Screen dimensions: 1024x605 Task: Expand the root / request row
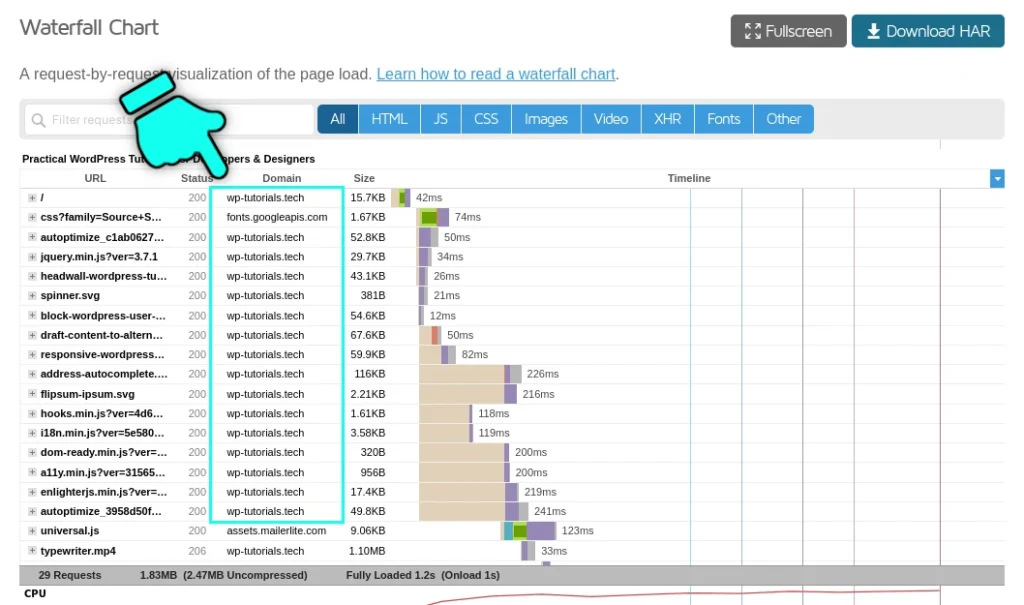(31, 198)
